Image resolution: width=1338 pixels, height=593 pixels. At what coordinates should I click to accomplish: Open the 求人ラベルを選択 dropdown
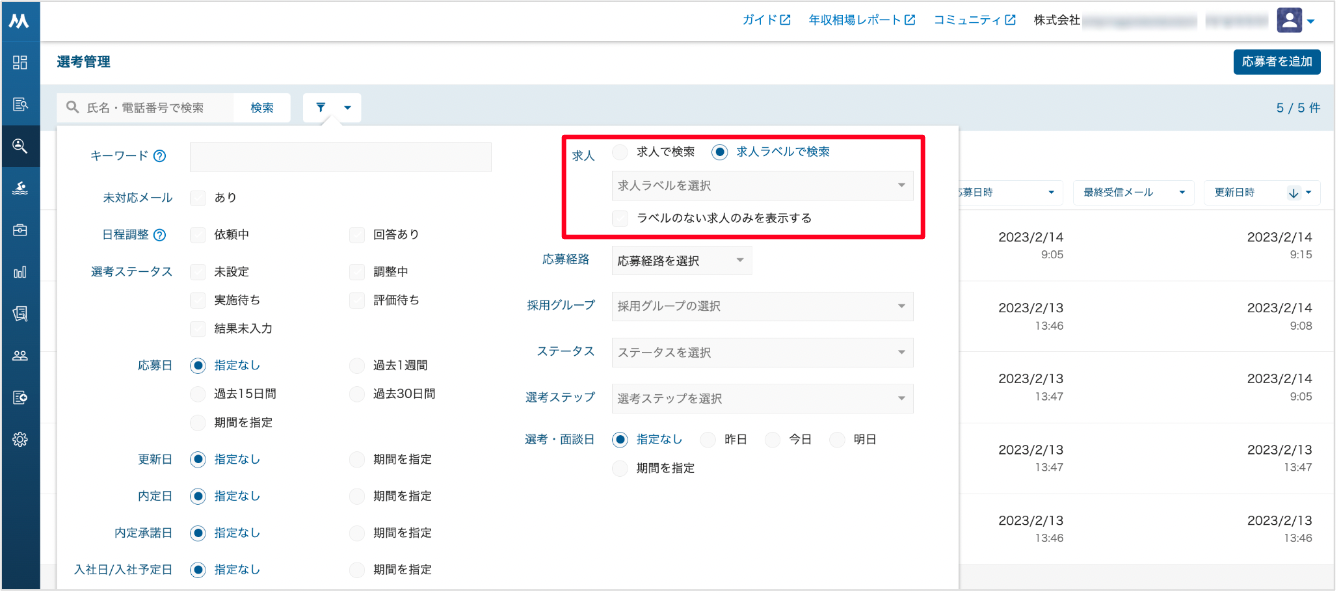coord(762,186)
